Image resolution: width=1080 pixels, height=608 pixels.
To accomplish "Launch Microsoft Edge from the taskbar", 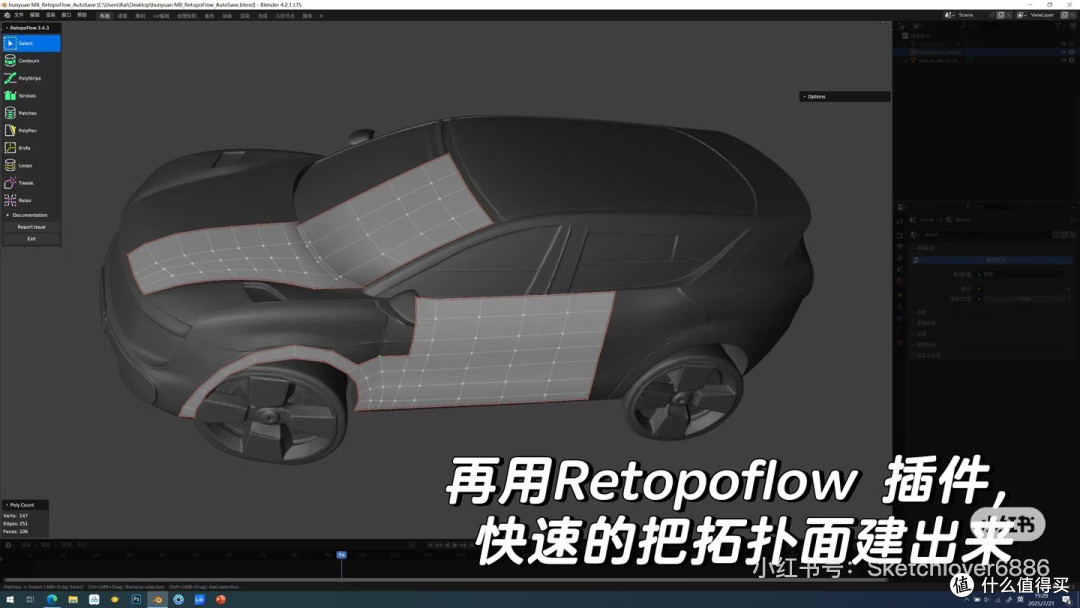I will click(x=52, y=600).
